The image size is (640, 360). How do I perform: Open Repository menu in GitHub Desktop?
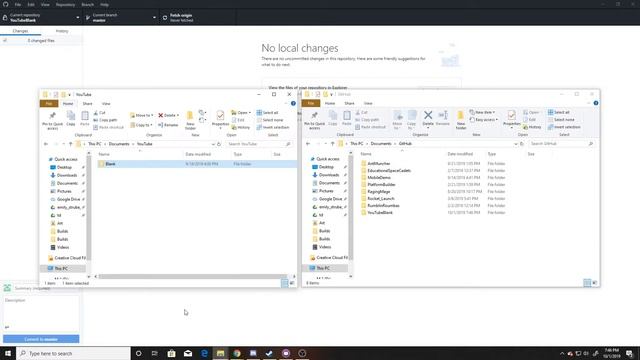tap(65, 4)
